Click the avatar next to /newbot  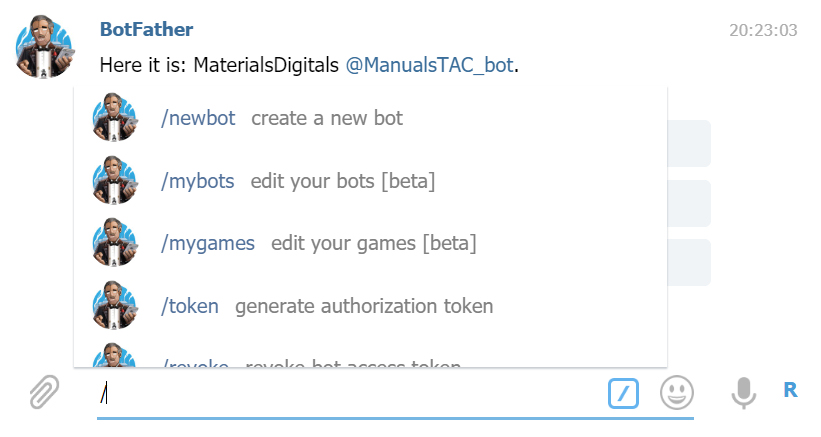coord(114,119)
